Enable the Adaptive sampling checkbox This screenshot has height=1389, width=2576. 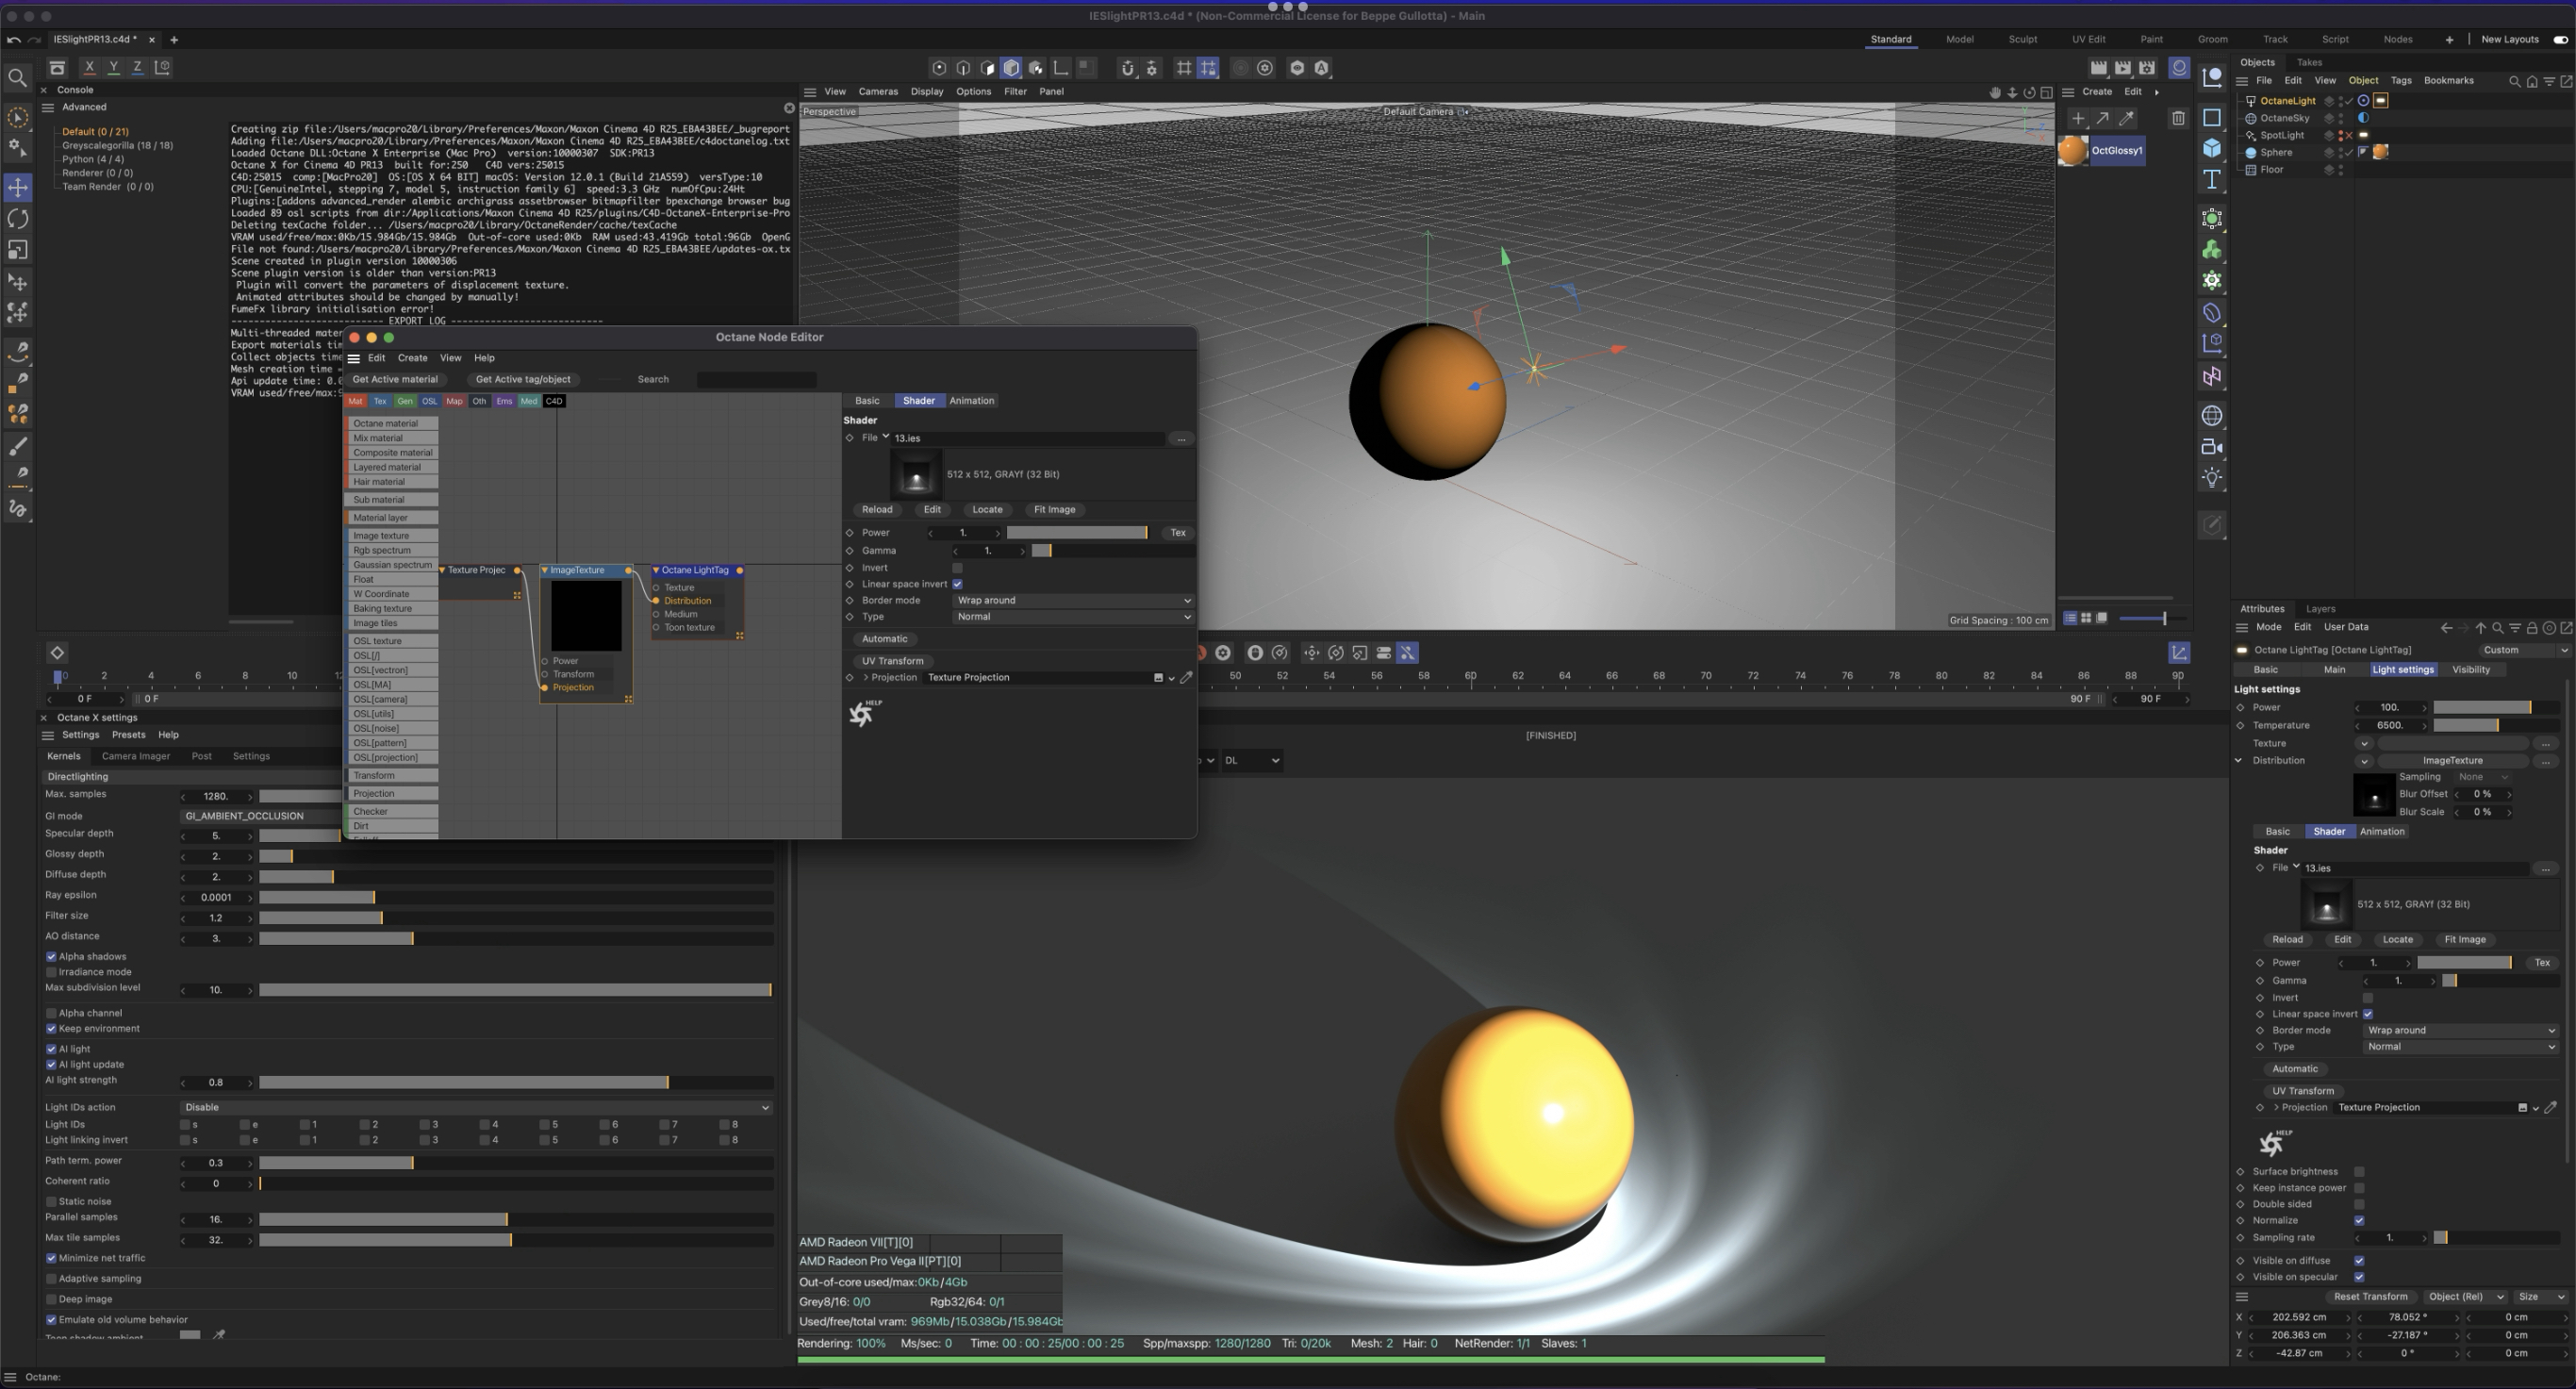[51, 1279]
